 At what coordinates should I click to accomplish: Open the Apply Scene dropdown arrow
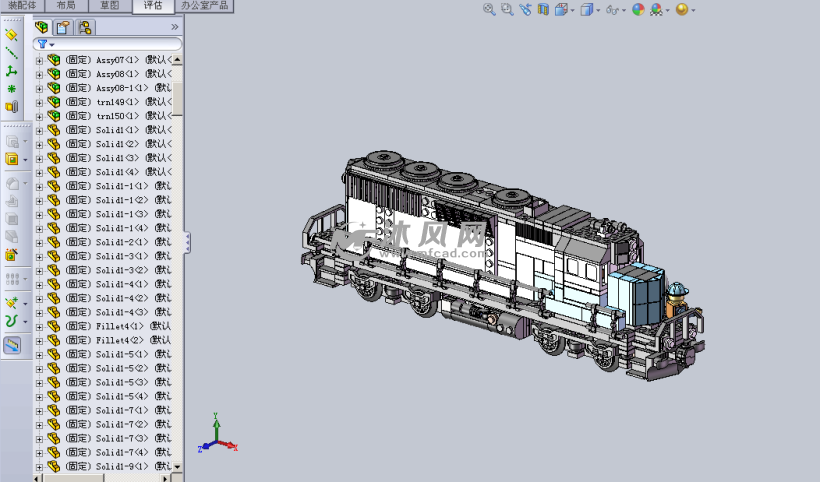667,10
